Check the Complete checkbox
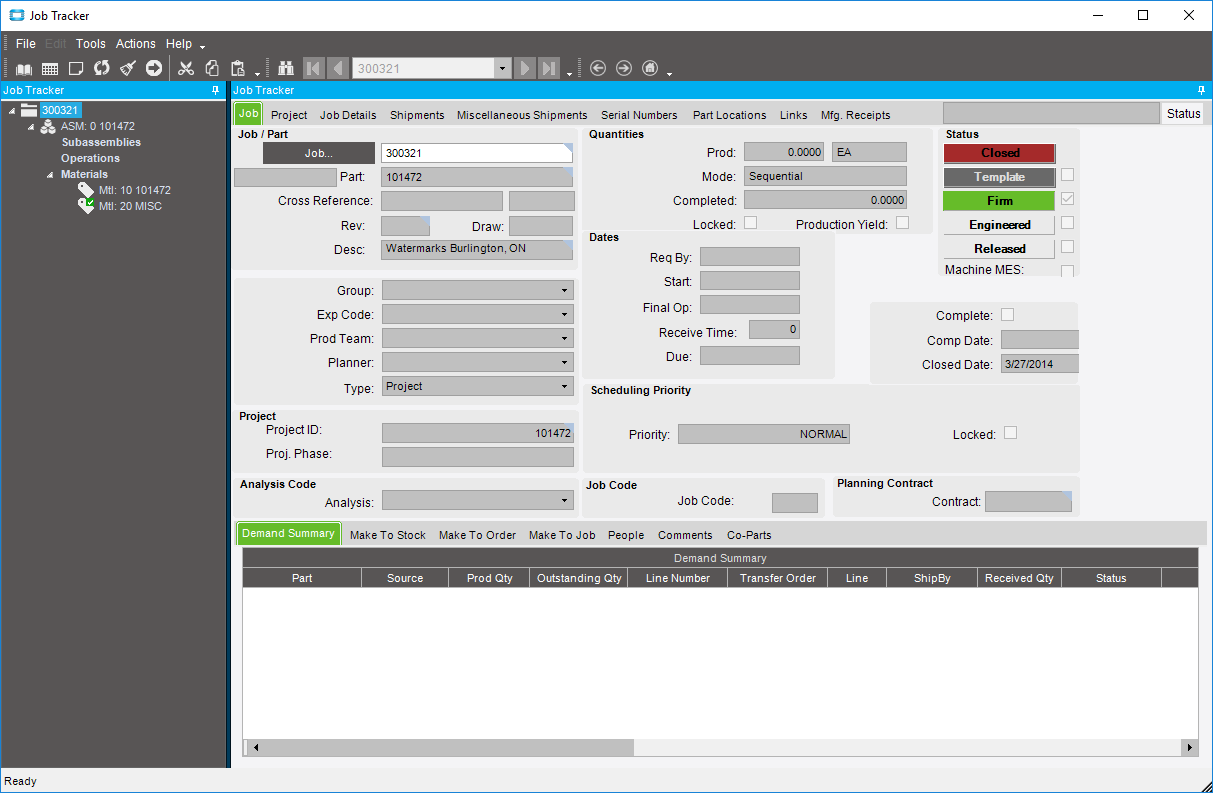The height and width of the screenshot is (793, 1213). click(1007, 315)
